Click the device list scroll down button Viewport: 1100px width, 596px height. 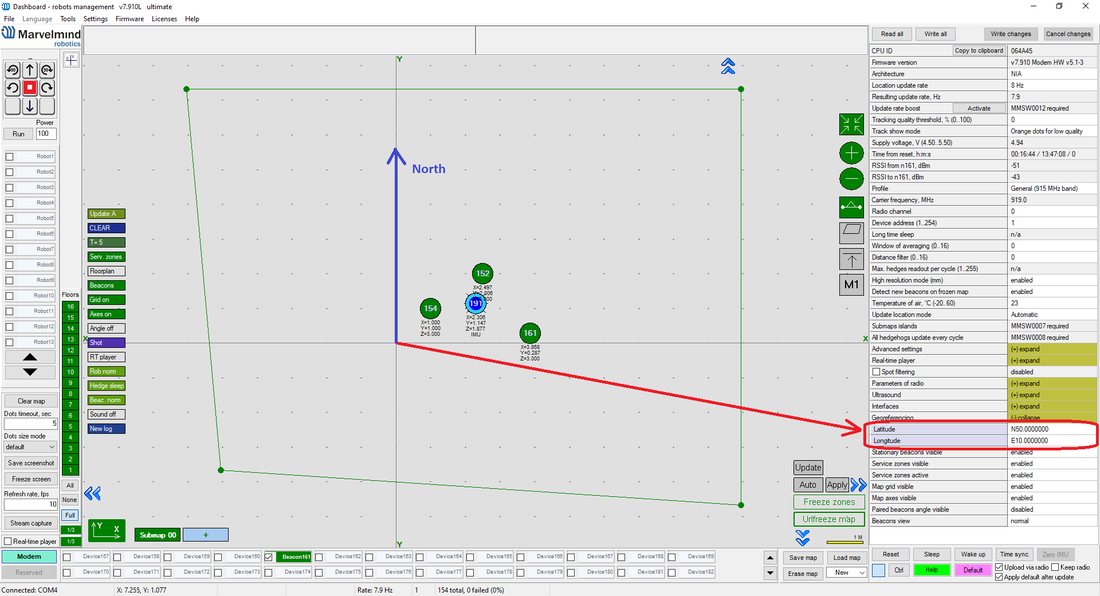tap(770, 572)
